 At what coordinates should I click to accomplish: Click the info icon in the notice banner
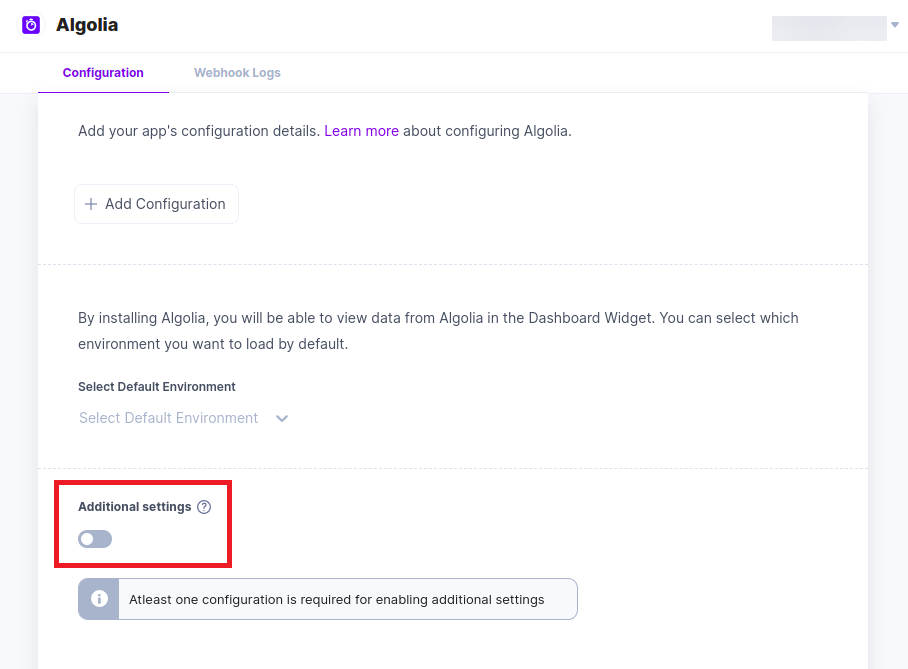[99, 599]
